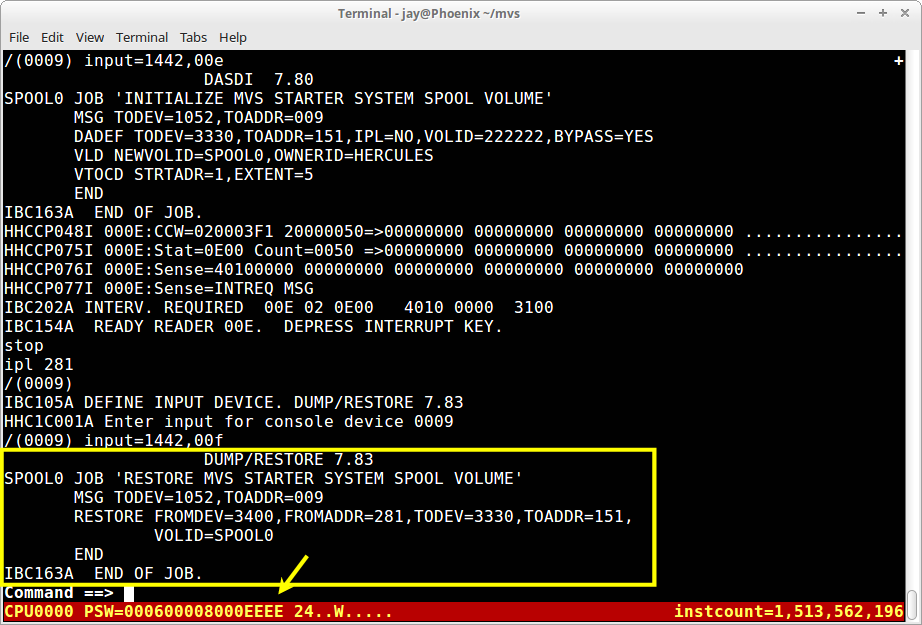Click the instcount=1,513,562,196 status value

point(788,611)
